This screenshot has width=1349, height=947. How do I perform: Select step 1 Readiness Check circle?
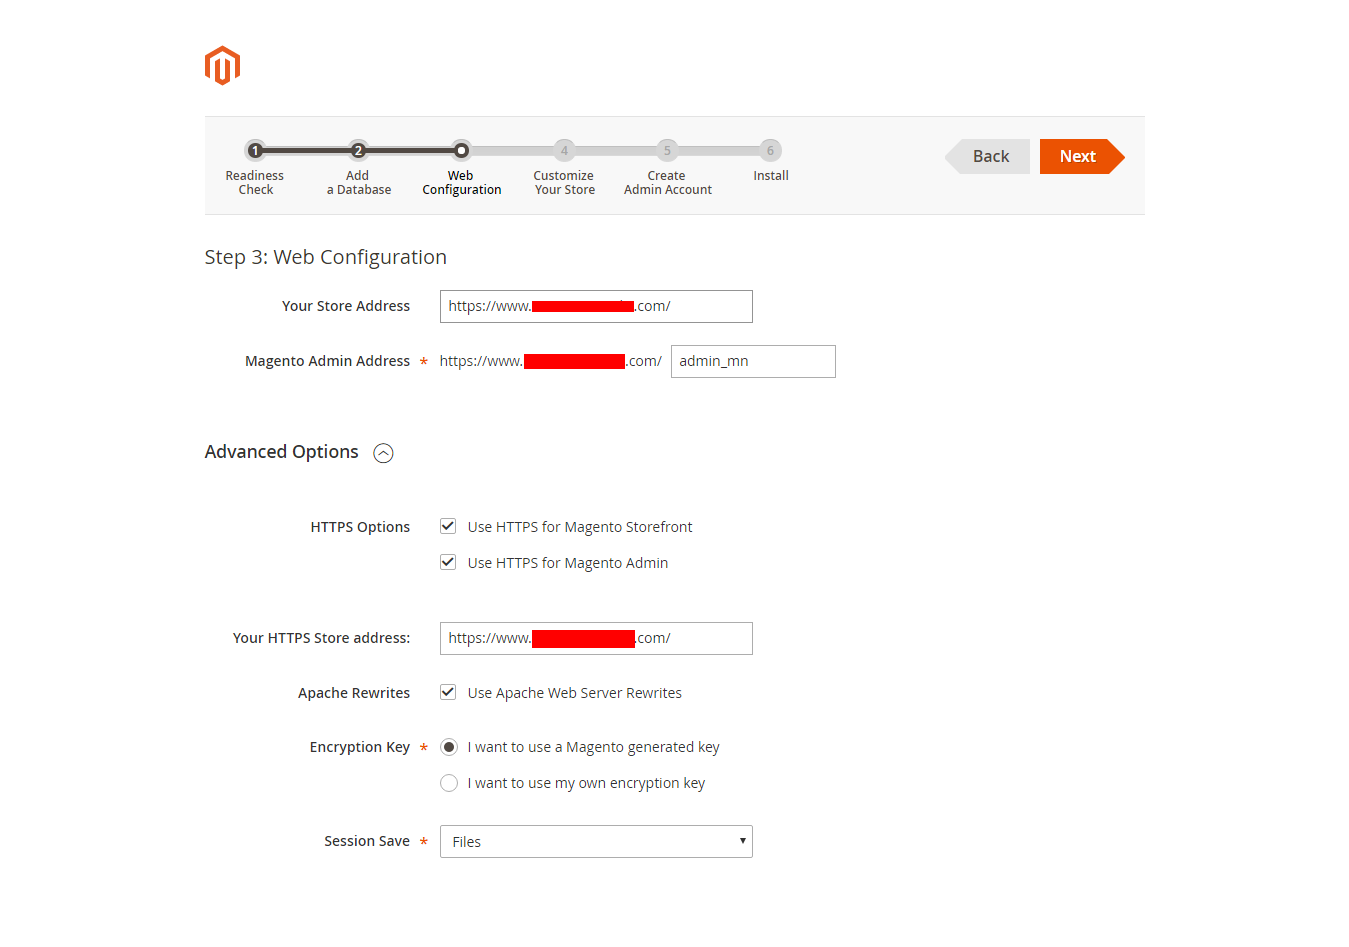coord(255,150)
